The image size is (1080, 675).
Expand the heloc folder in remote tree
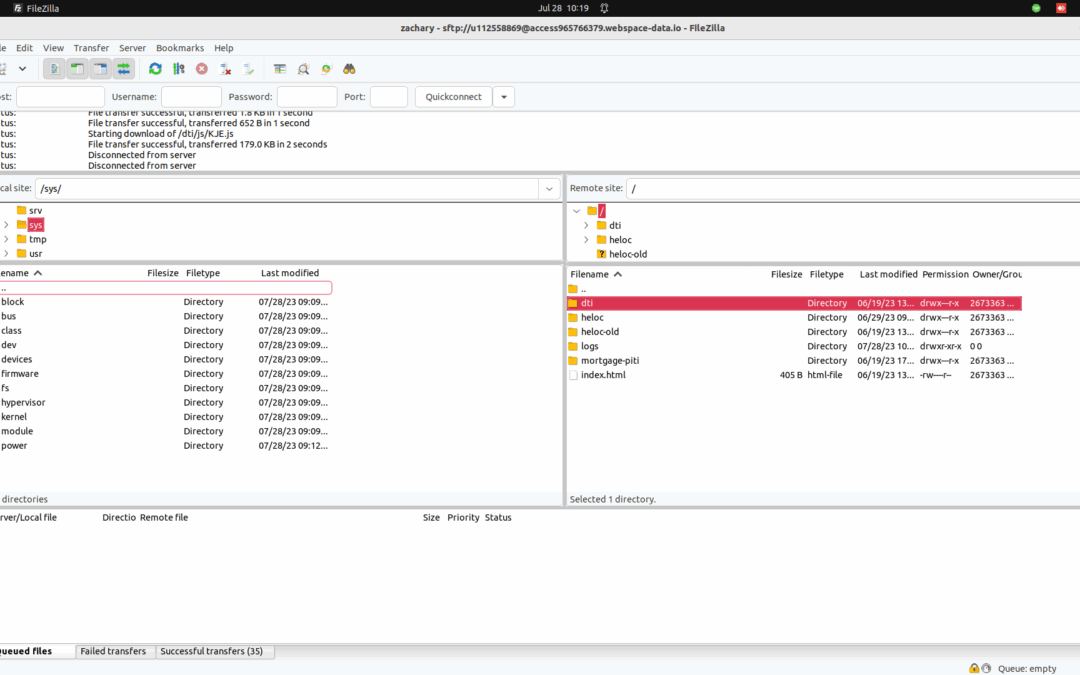[586, 240]
